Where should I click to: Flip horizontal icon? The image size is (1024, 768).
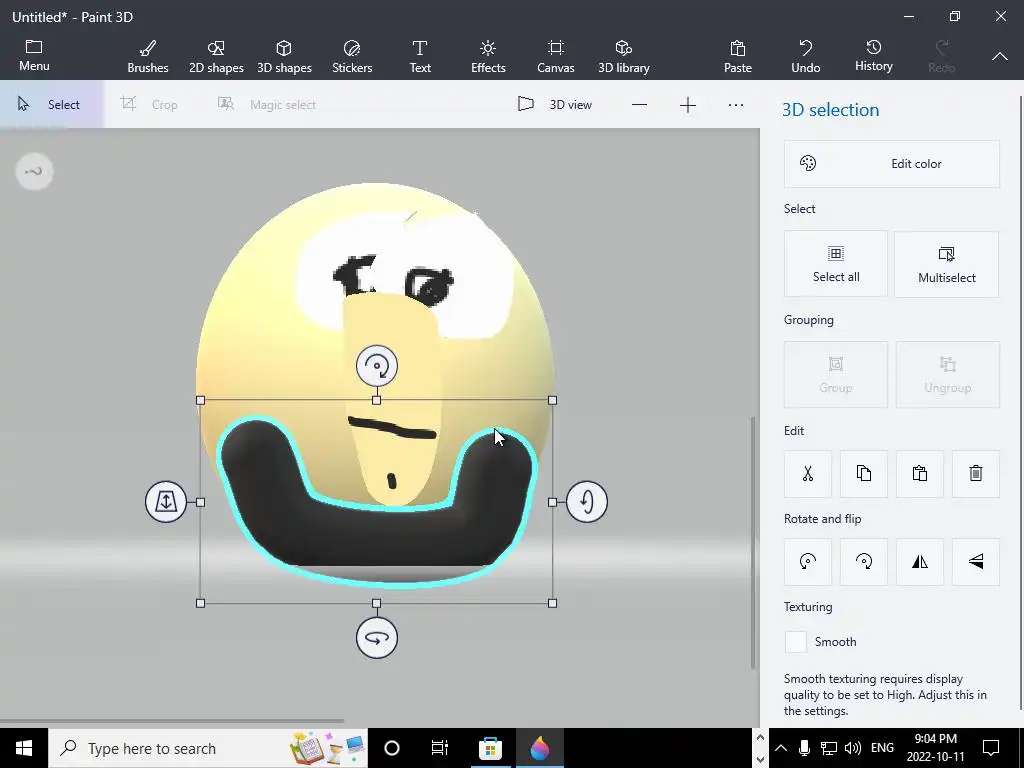point(920,562)
